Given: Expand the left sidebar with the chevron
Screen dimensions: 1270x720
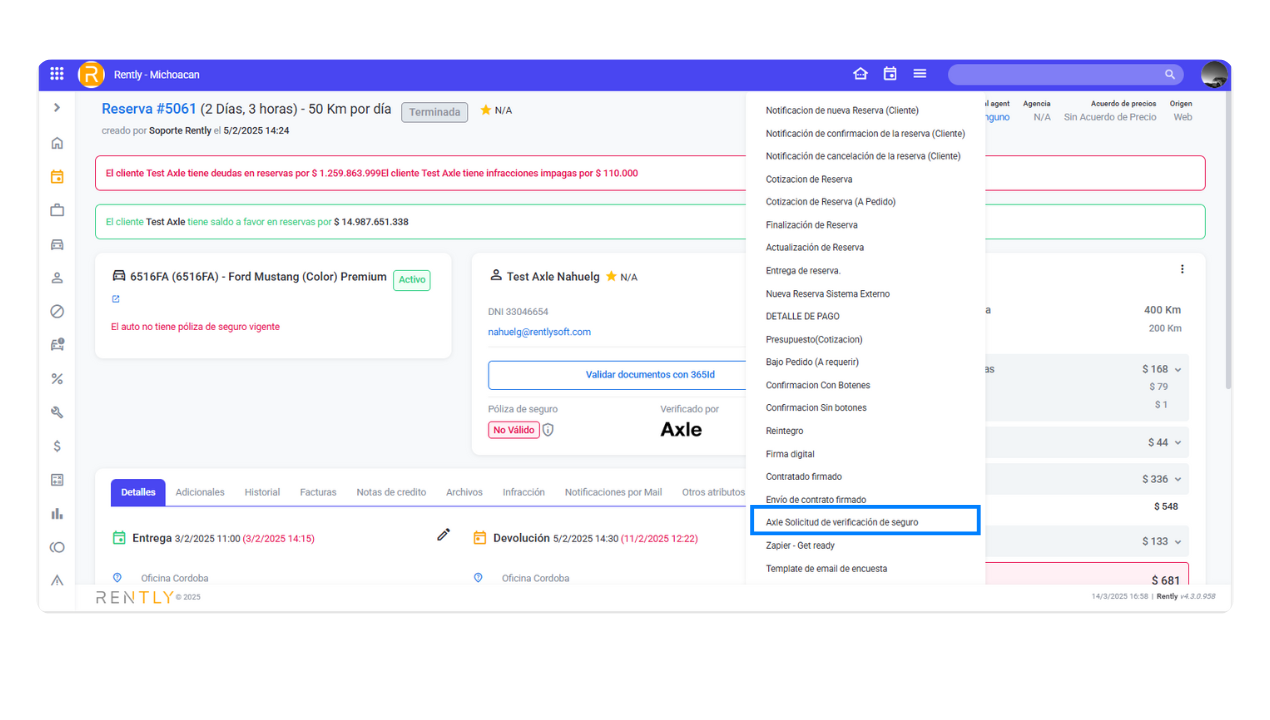Looking at the screenshot, I should click(x=57, y=107).
